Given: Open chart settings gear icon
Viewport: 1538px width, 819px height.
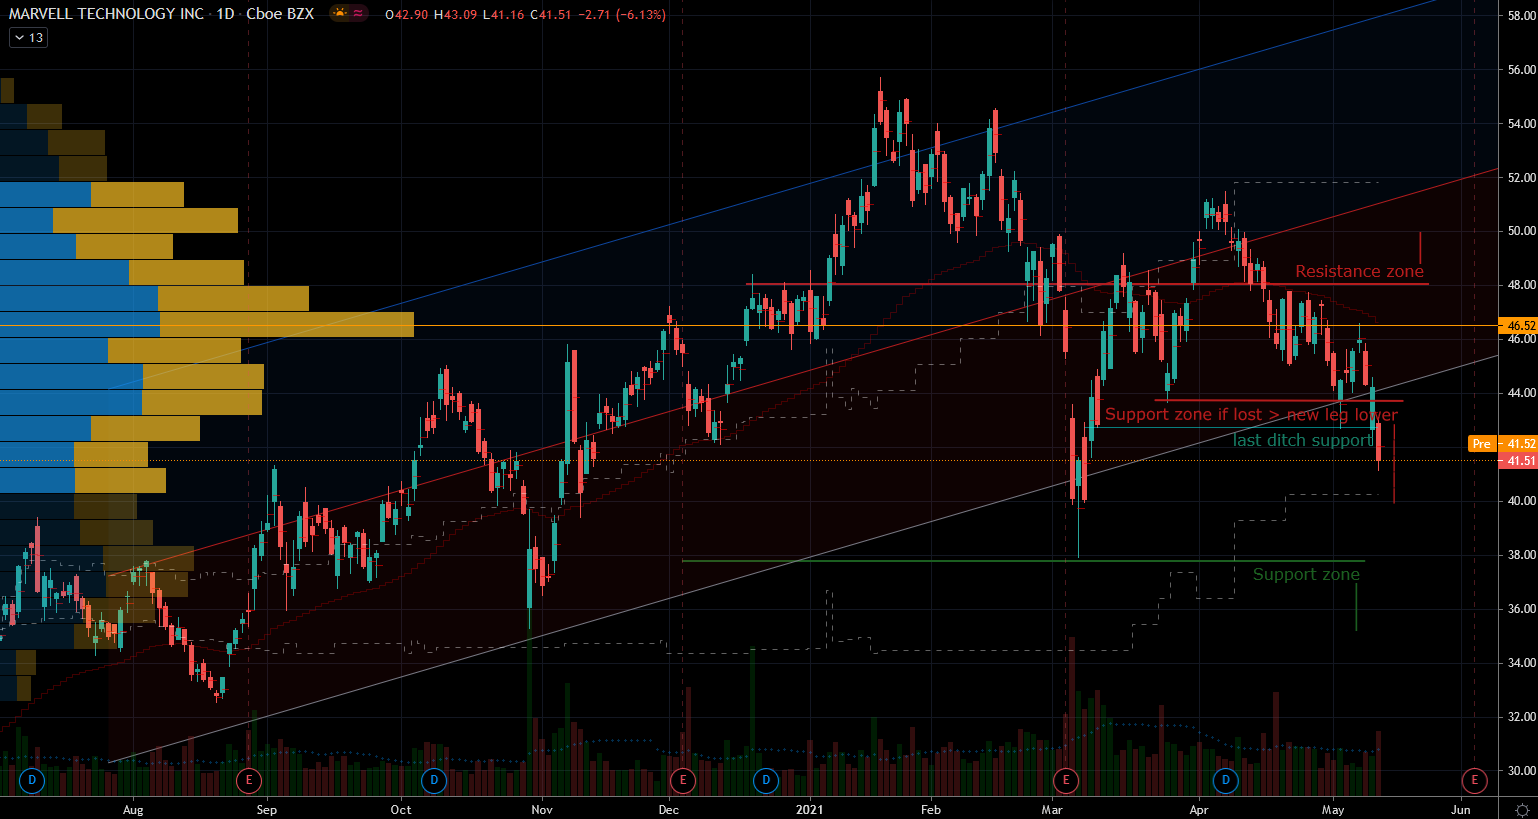Looking at the screenshot, I should pos(1522,810).
